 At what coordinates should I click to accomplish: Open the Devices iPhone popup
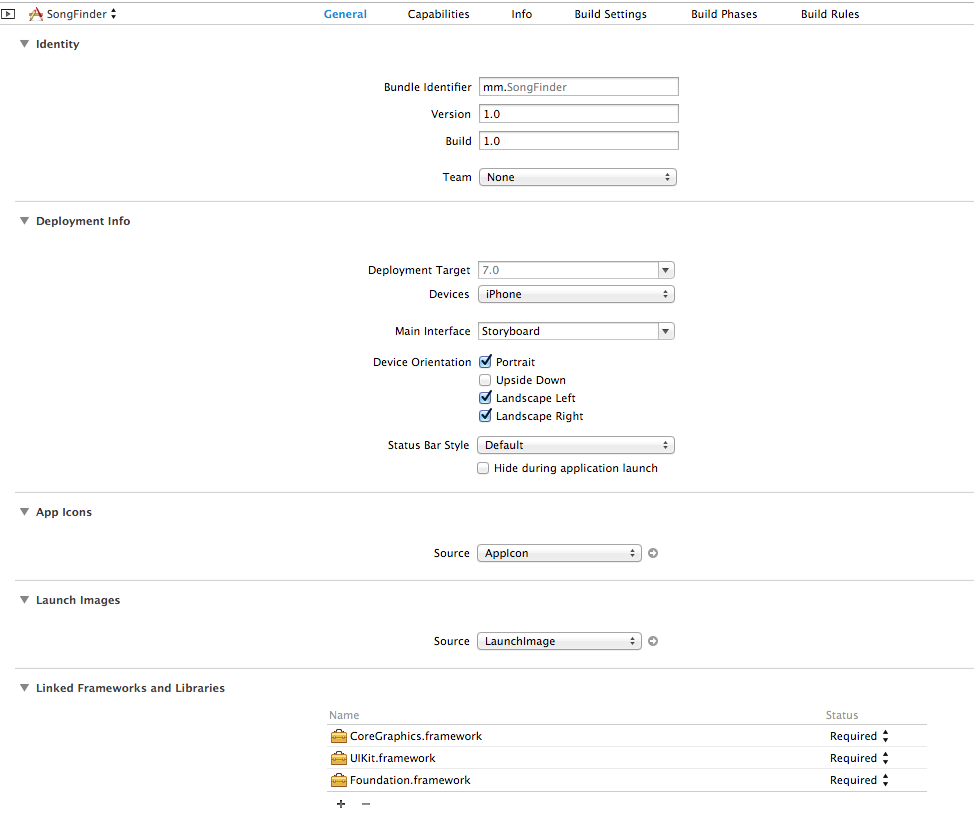click(x=576, y=294)
